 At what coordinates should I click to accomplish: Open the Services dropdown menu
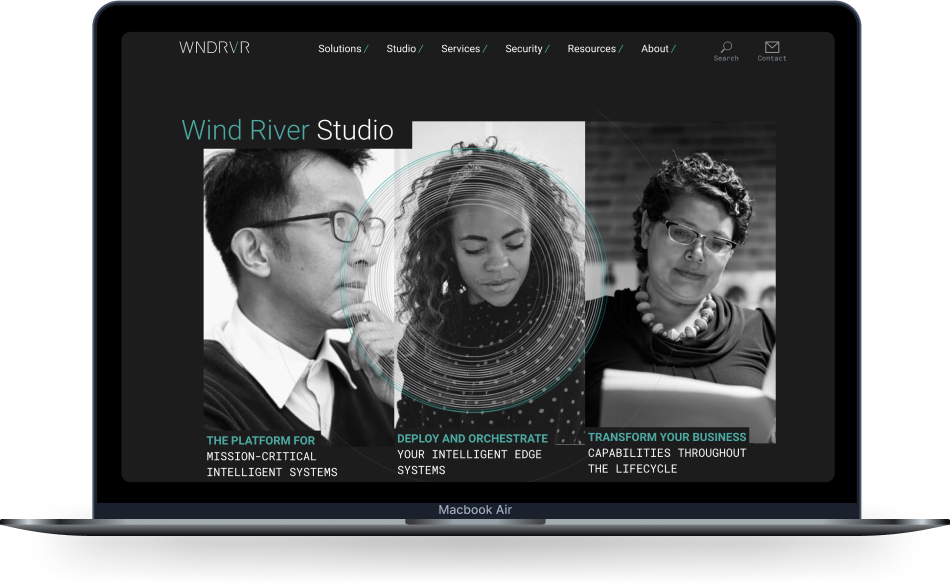[x=462, y=48]
